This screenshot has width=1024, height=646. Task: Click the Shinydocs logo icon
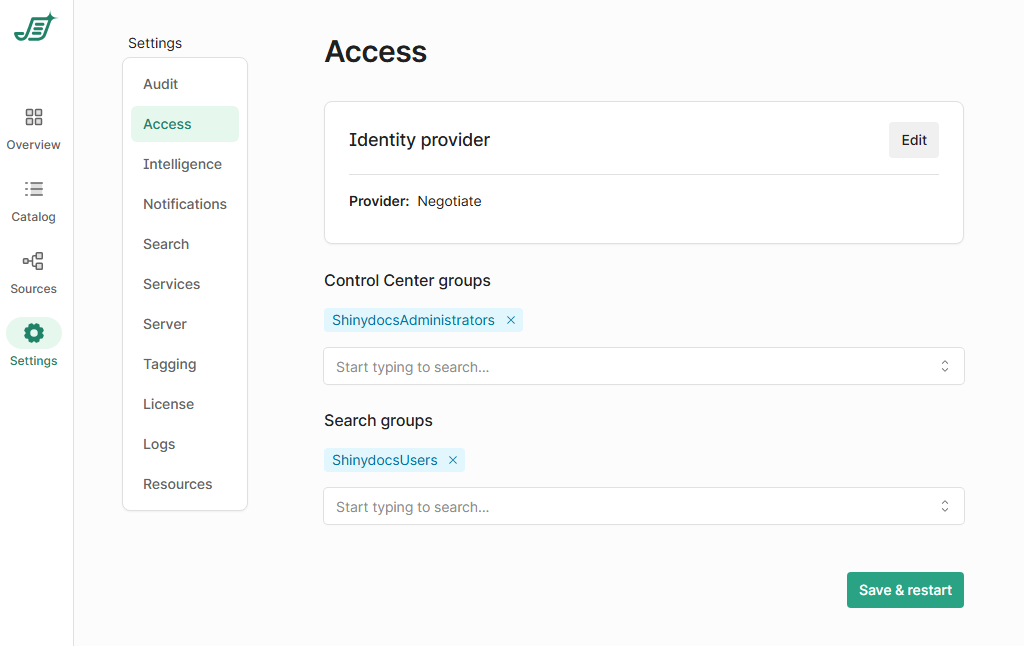[35, 28]
